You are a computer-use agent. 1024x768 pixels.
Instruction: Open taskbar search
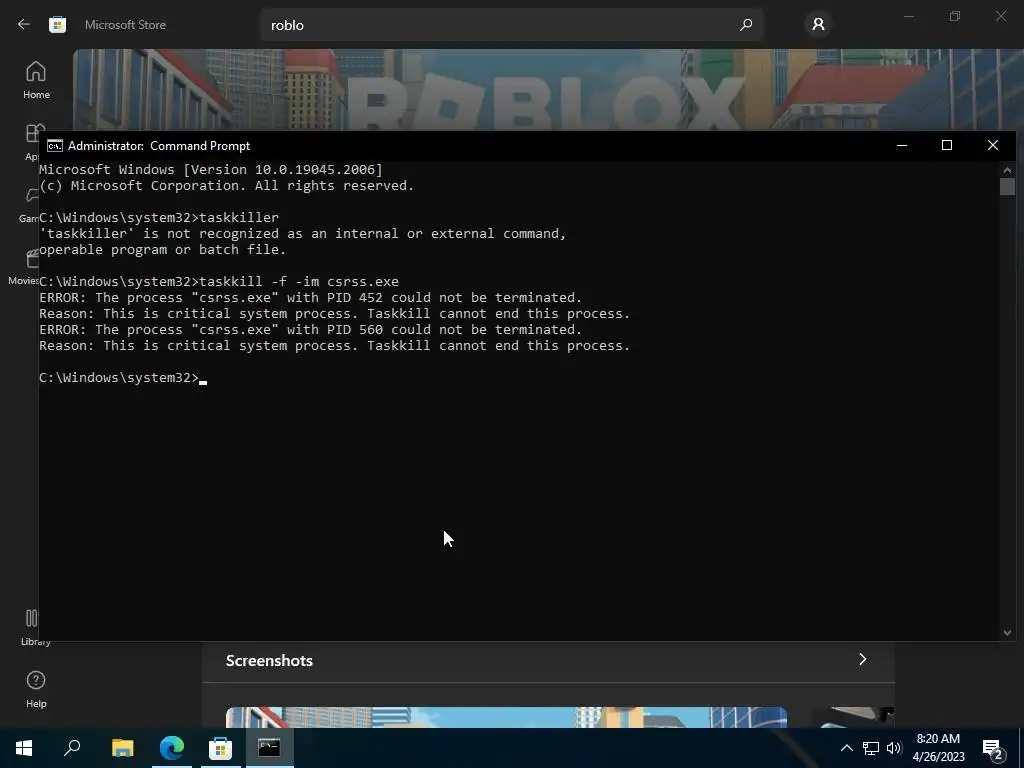pyautogui.click(x=72, y=748)
